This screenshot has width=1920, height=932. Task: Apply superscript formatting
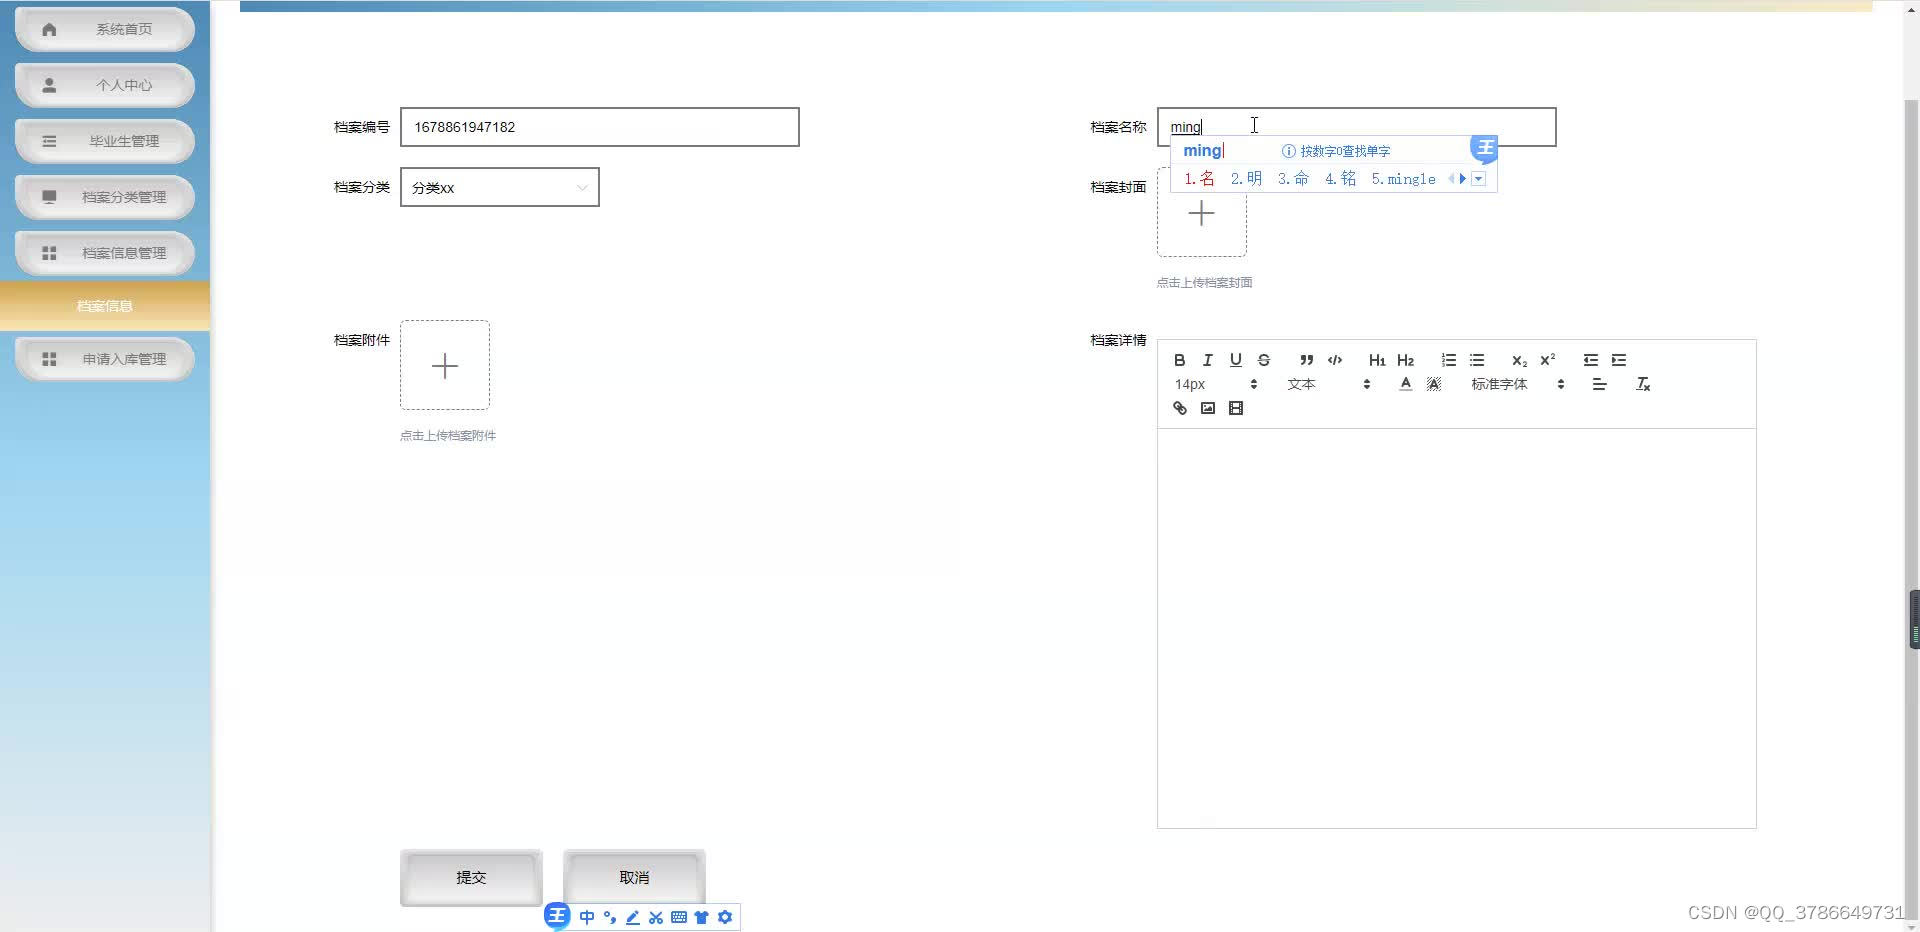[1548, 360]
